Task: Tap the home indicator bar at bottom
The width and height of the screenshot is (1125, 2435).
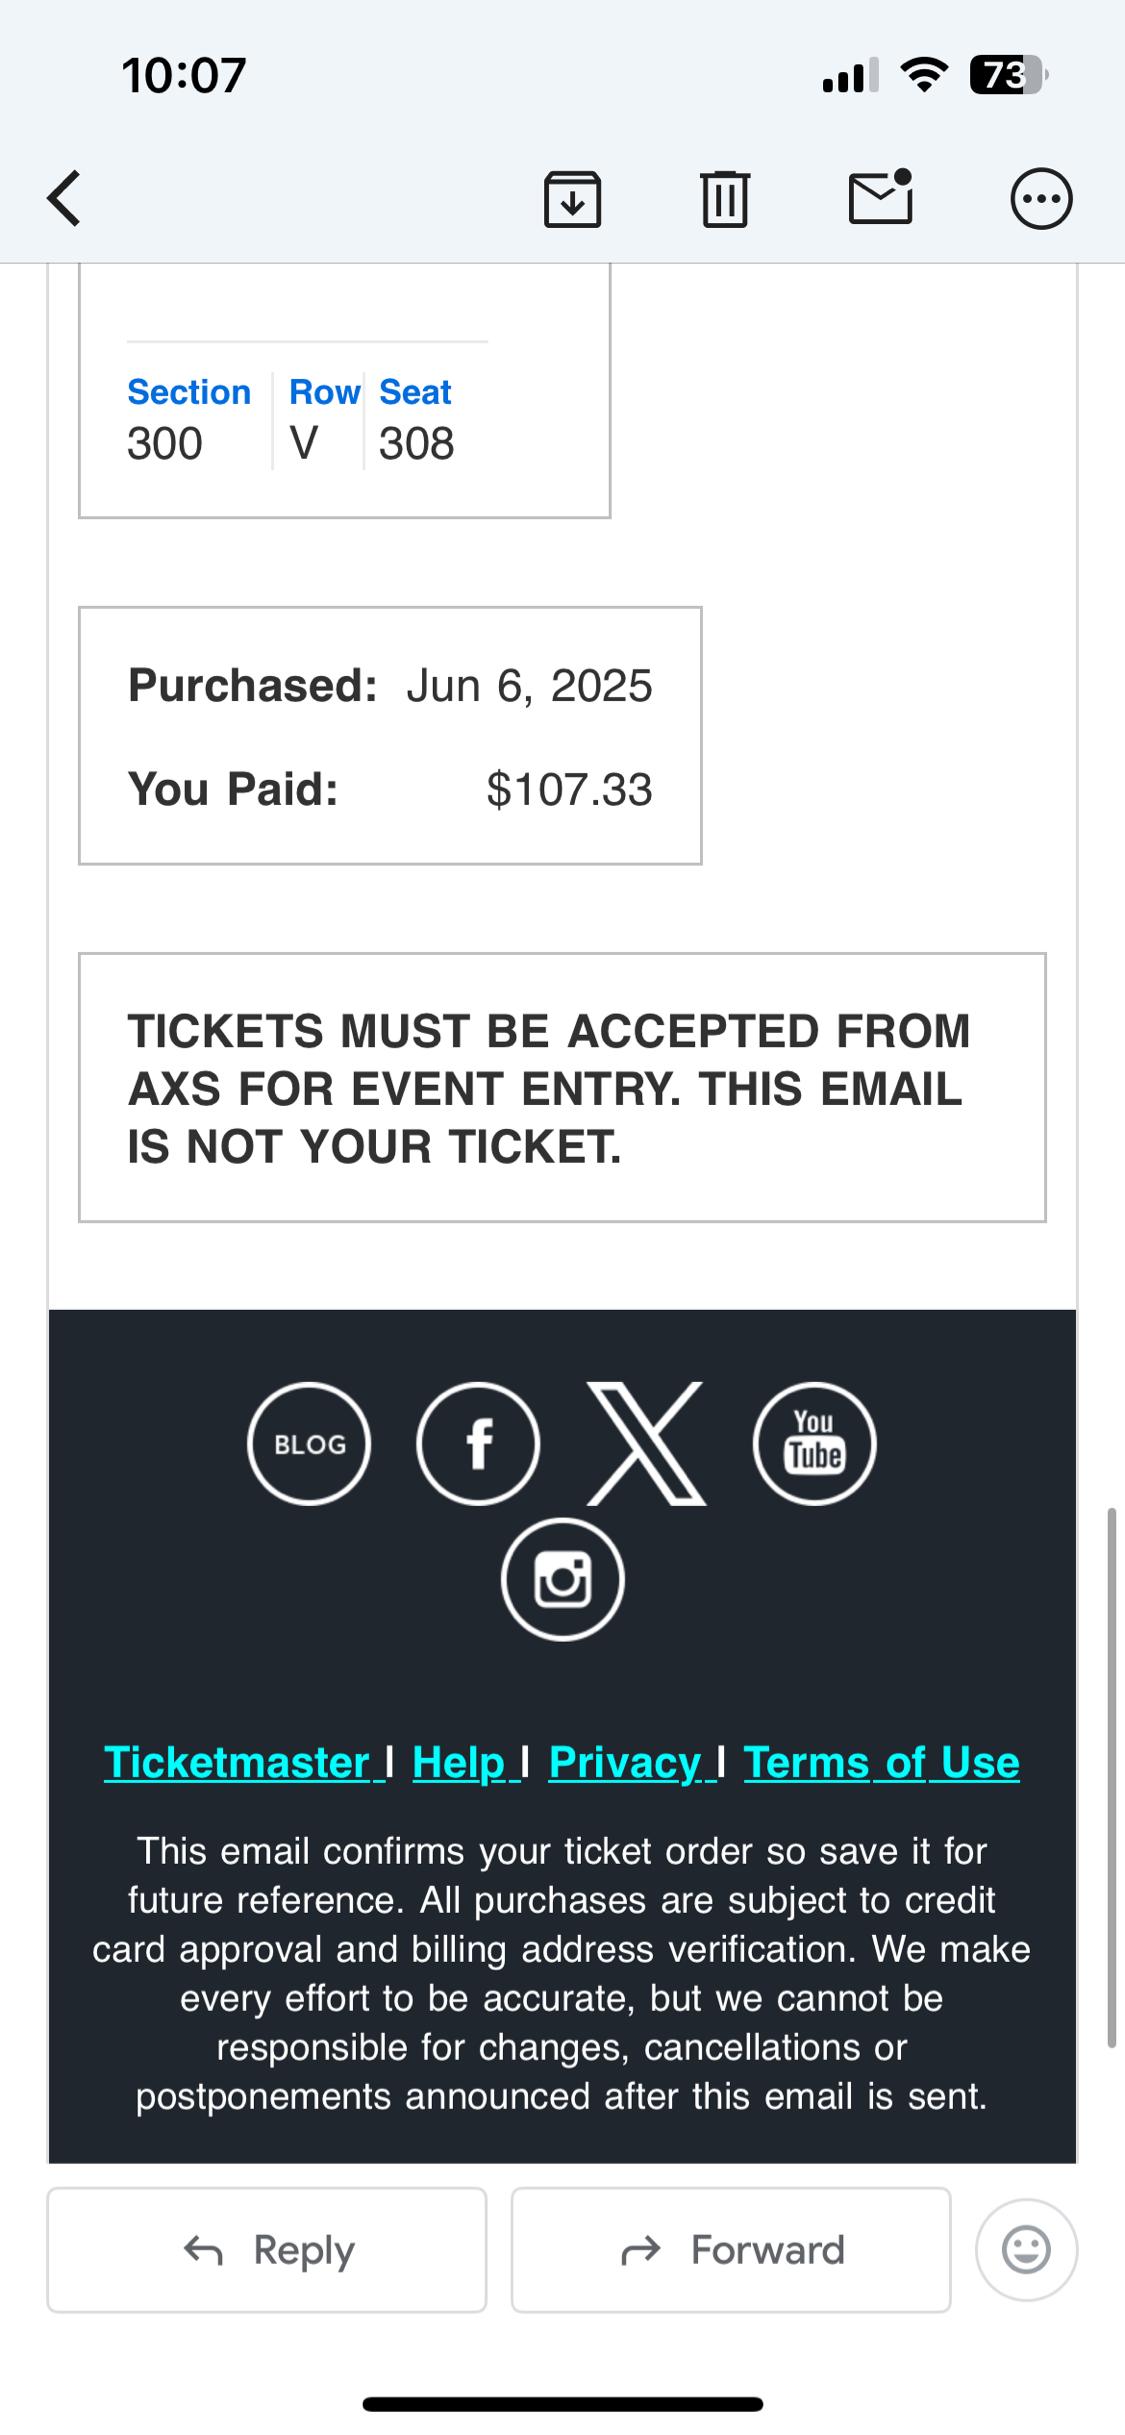Action: point(562,2404)
